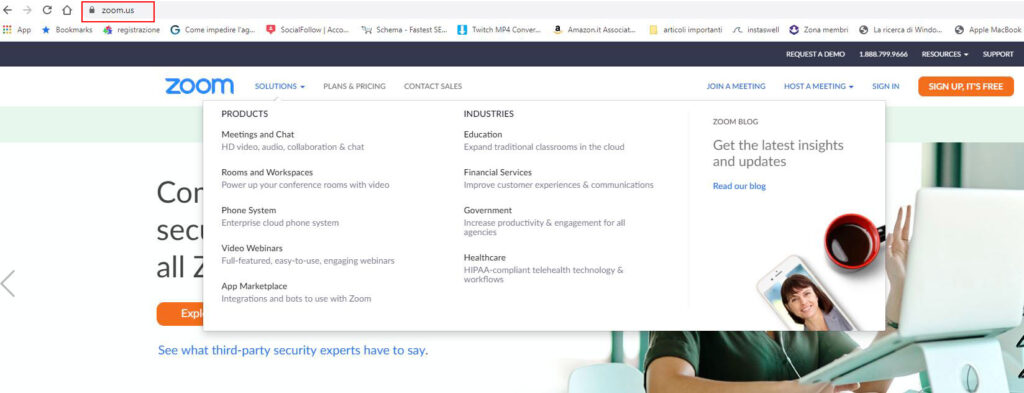Image resolution: width=1024 pixels, height=393 pixels.
Task: Open the Apple MacBook bookmark
Action: [988, 30]
